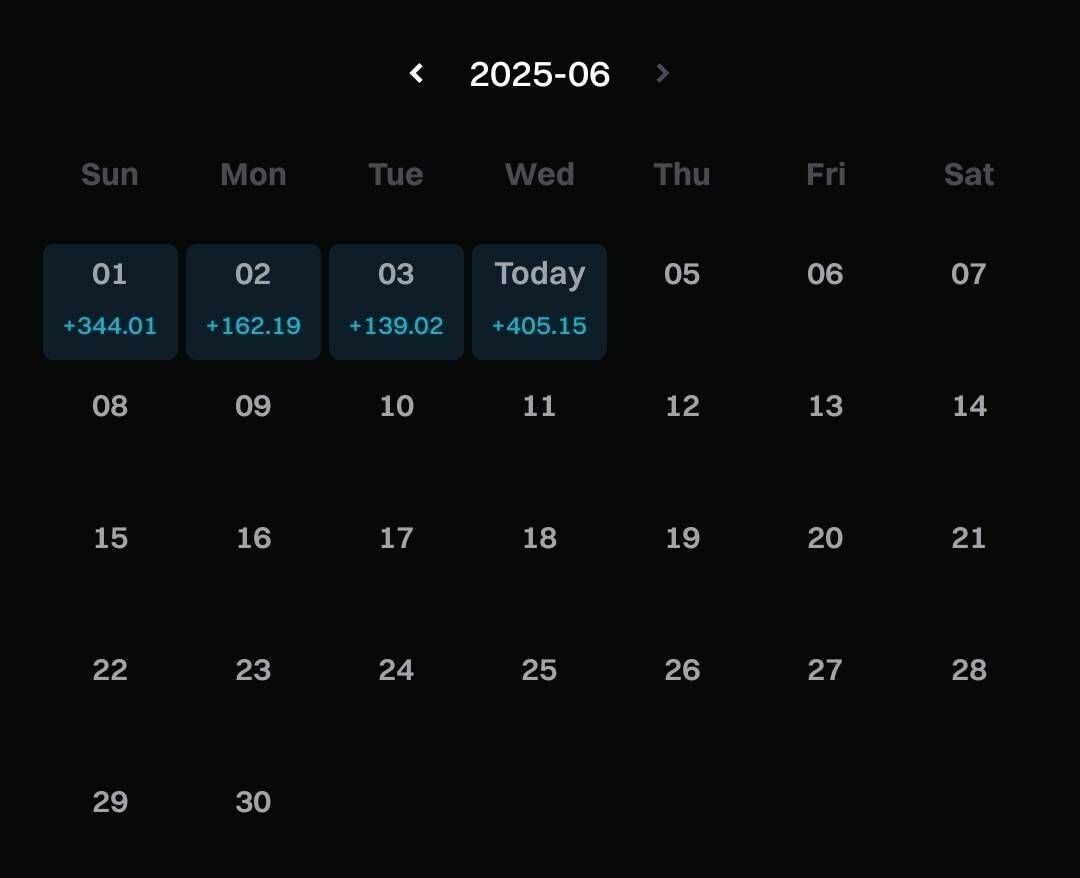1080x878 pixels.
Task: Click date 20 in calendar
Action: click(825, 539)
